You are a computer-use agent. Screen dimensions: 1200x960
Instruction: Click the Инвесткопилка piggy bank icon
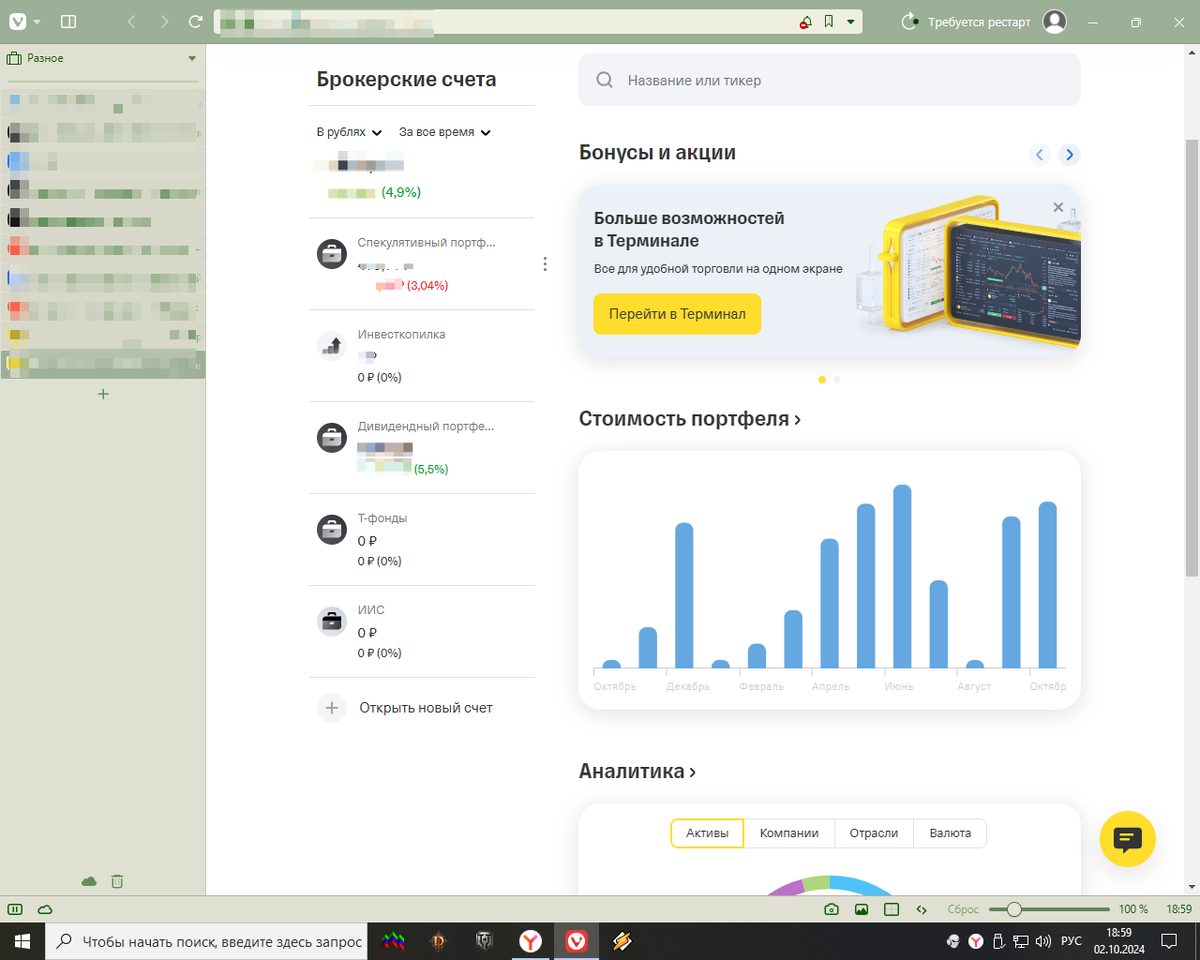331,345
